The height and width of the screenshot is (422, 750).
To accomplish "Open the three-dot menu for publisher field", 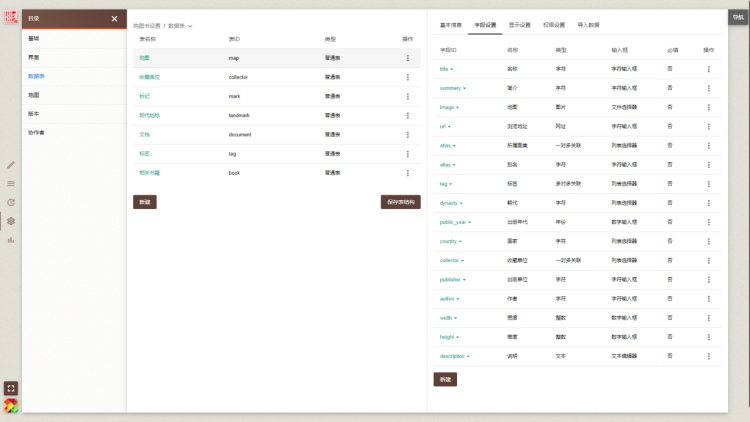I will 708,279.
